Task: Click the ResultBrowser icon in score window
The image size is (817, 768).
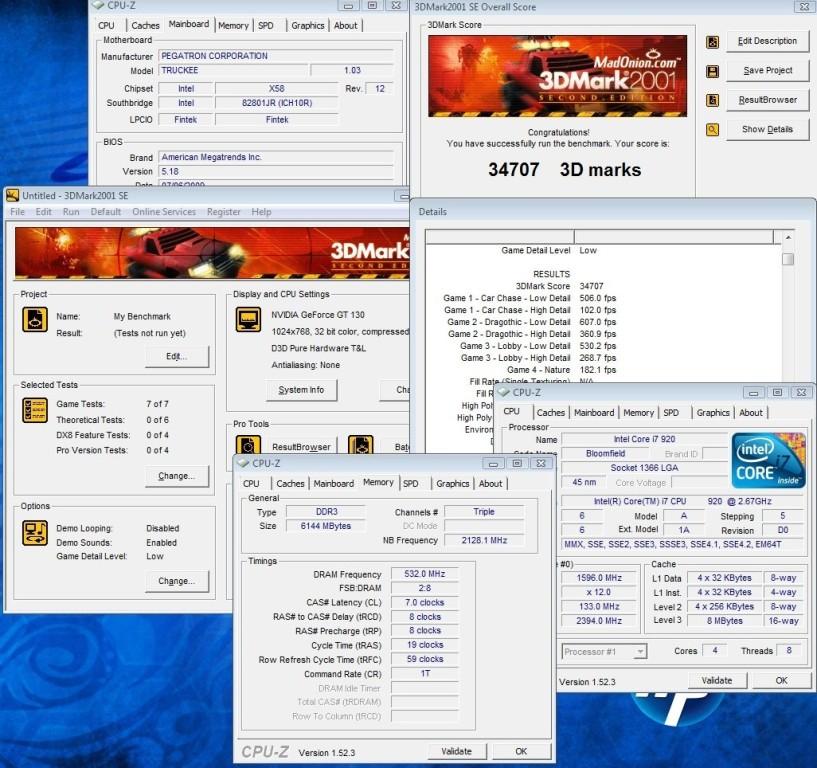Action: click(712, 100)
